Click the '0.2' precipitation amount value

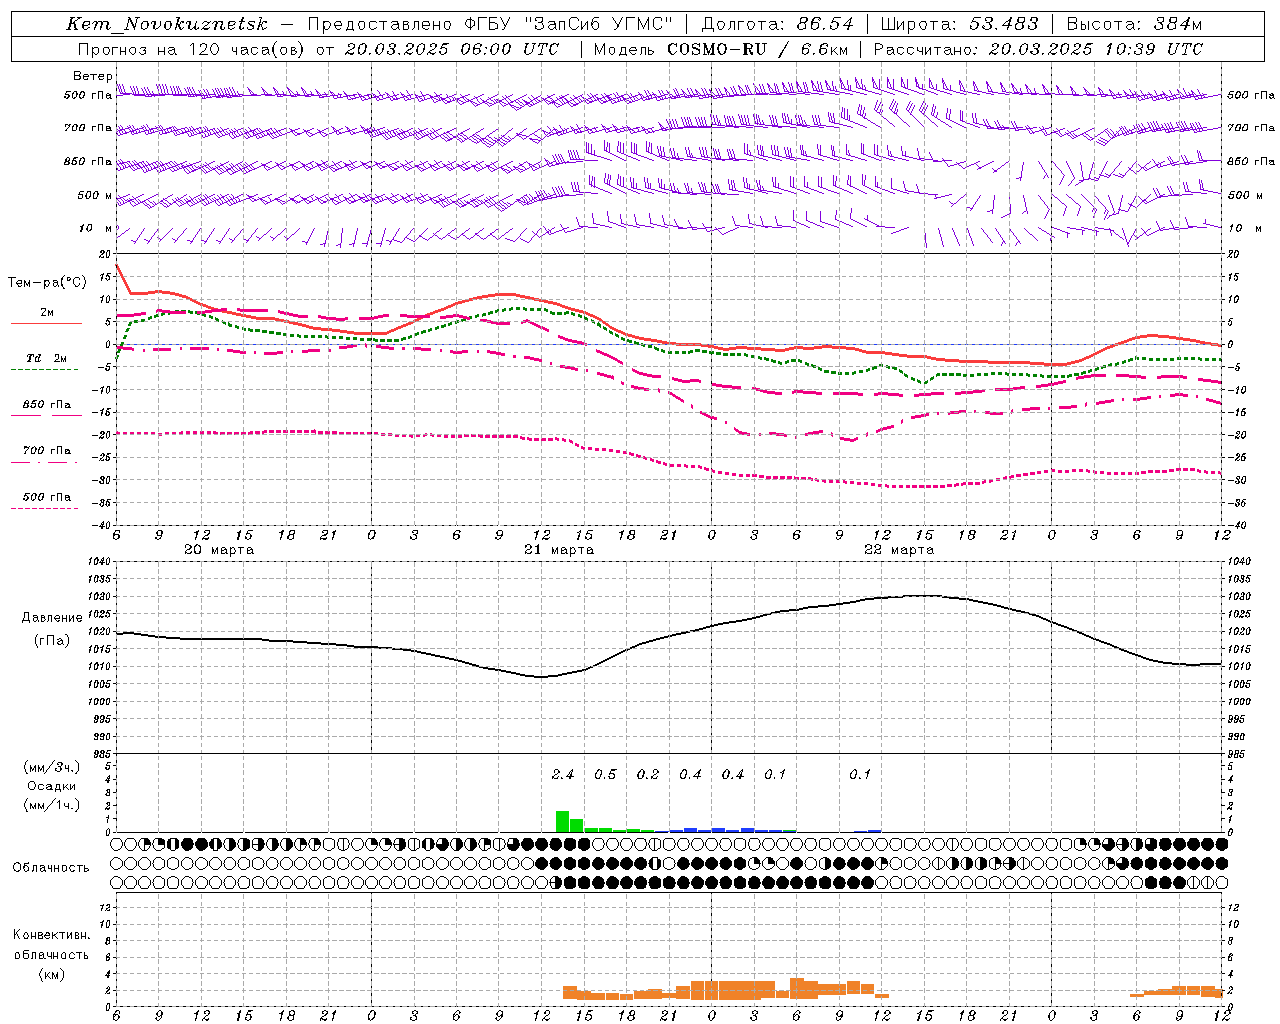(x=648, y=775)
